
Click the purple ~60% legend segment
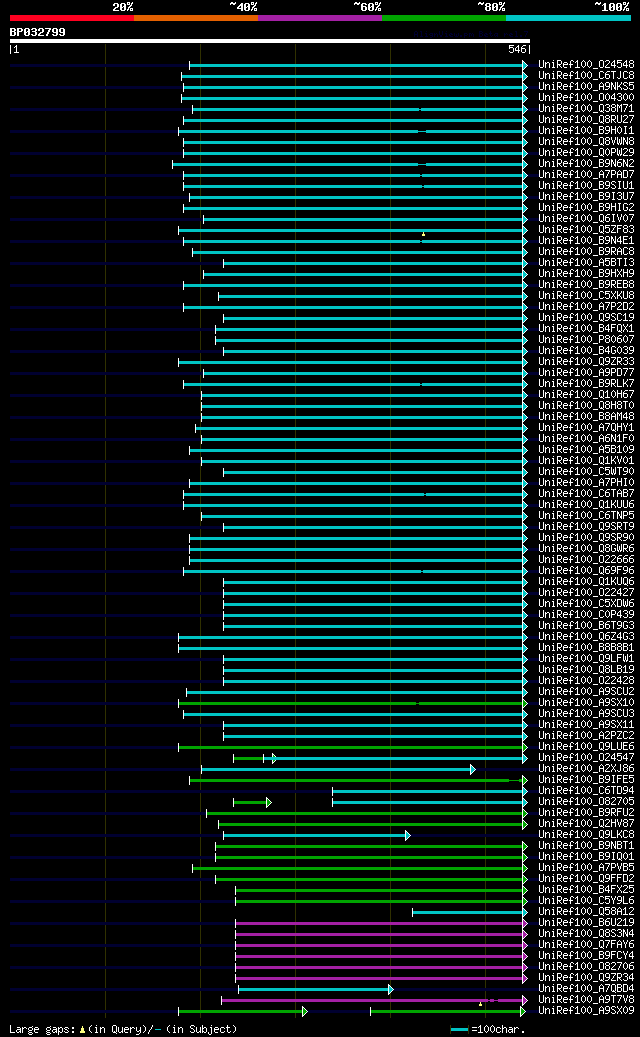coord(320,18)
